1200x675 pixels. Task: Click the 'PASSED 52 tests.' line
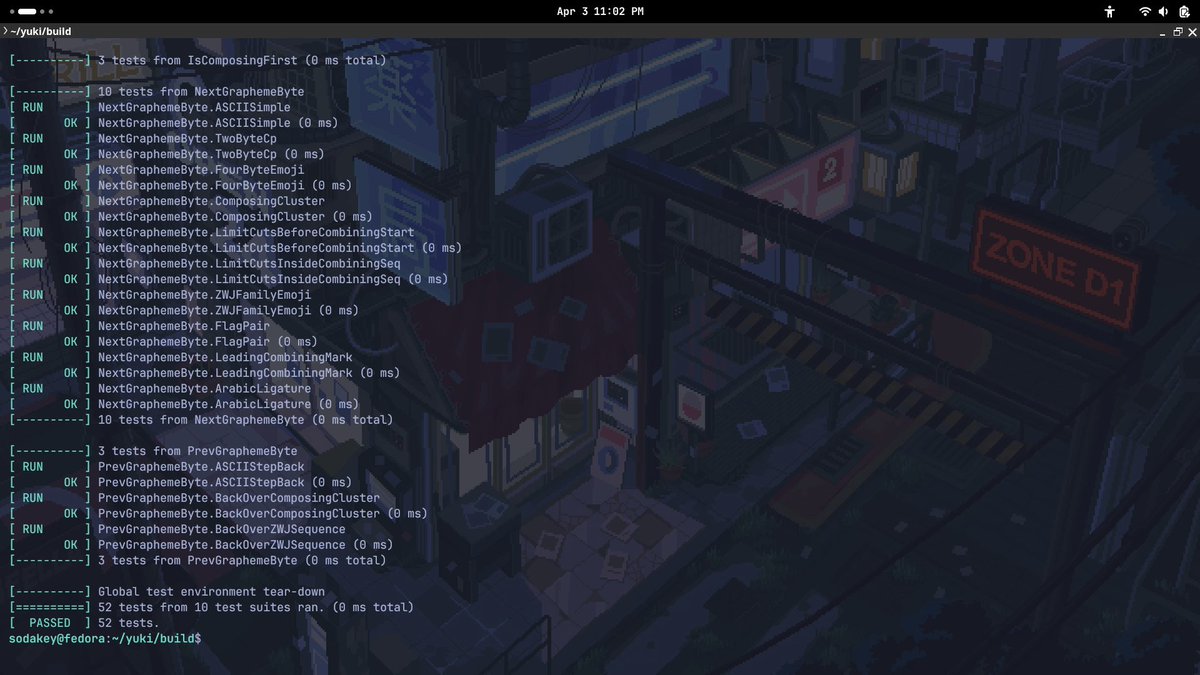[x=84, y=623]
